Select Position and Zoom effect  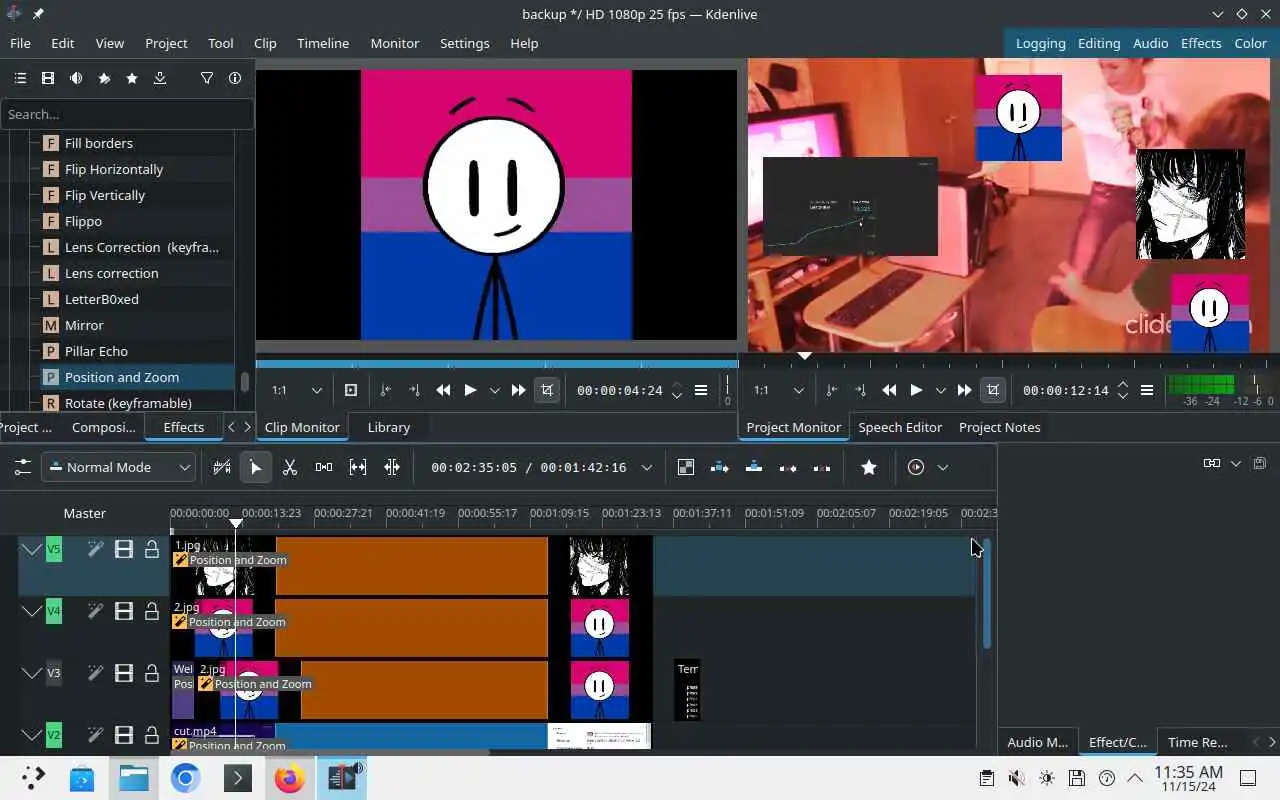(122, 377)
